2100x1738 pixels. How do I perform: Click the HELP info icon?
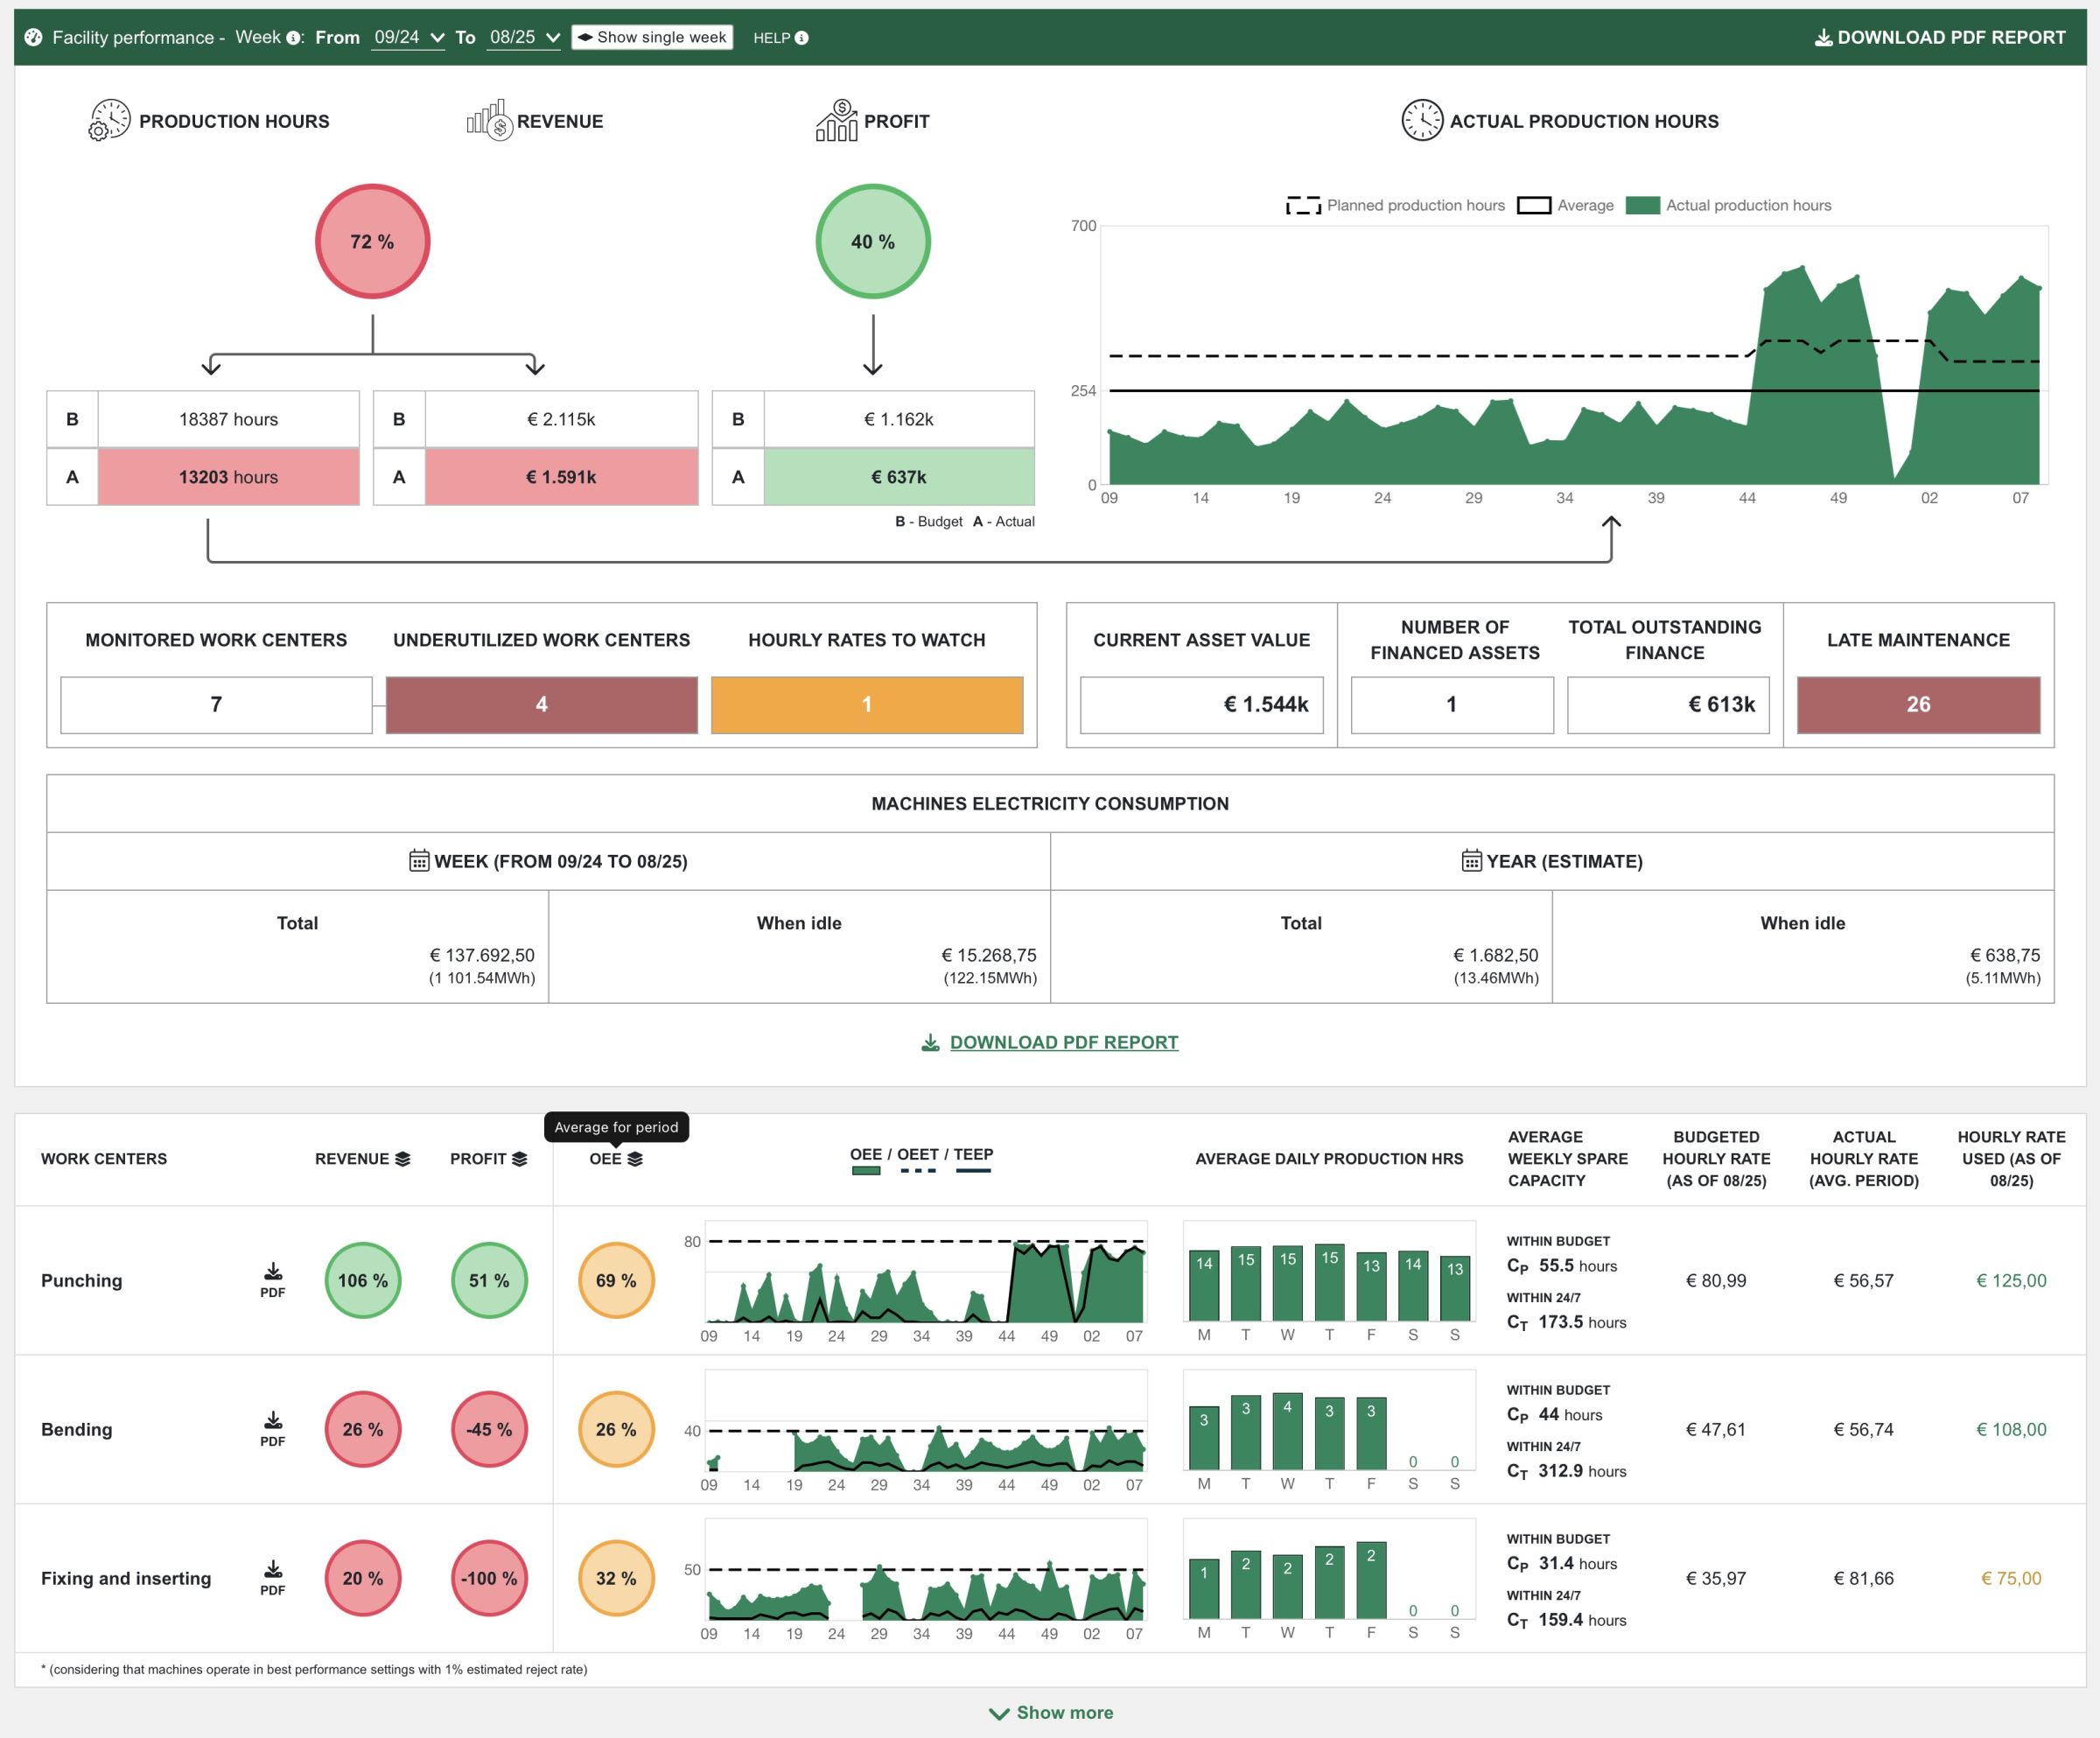coord(801,38)
